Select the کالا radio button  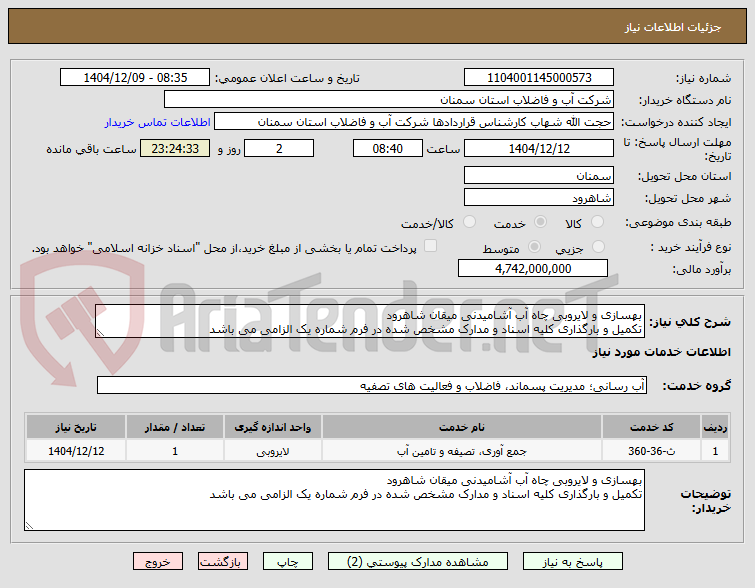tap(597, 222)
